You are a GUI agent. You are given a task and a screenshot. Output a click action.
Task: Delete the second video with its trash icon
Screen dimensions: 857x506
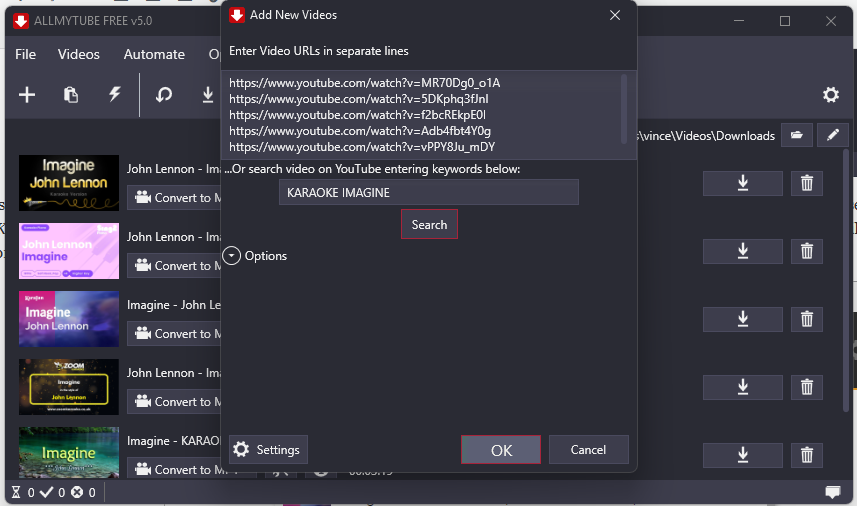coord(806,251)
